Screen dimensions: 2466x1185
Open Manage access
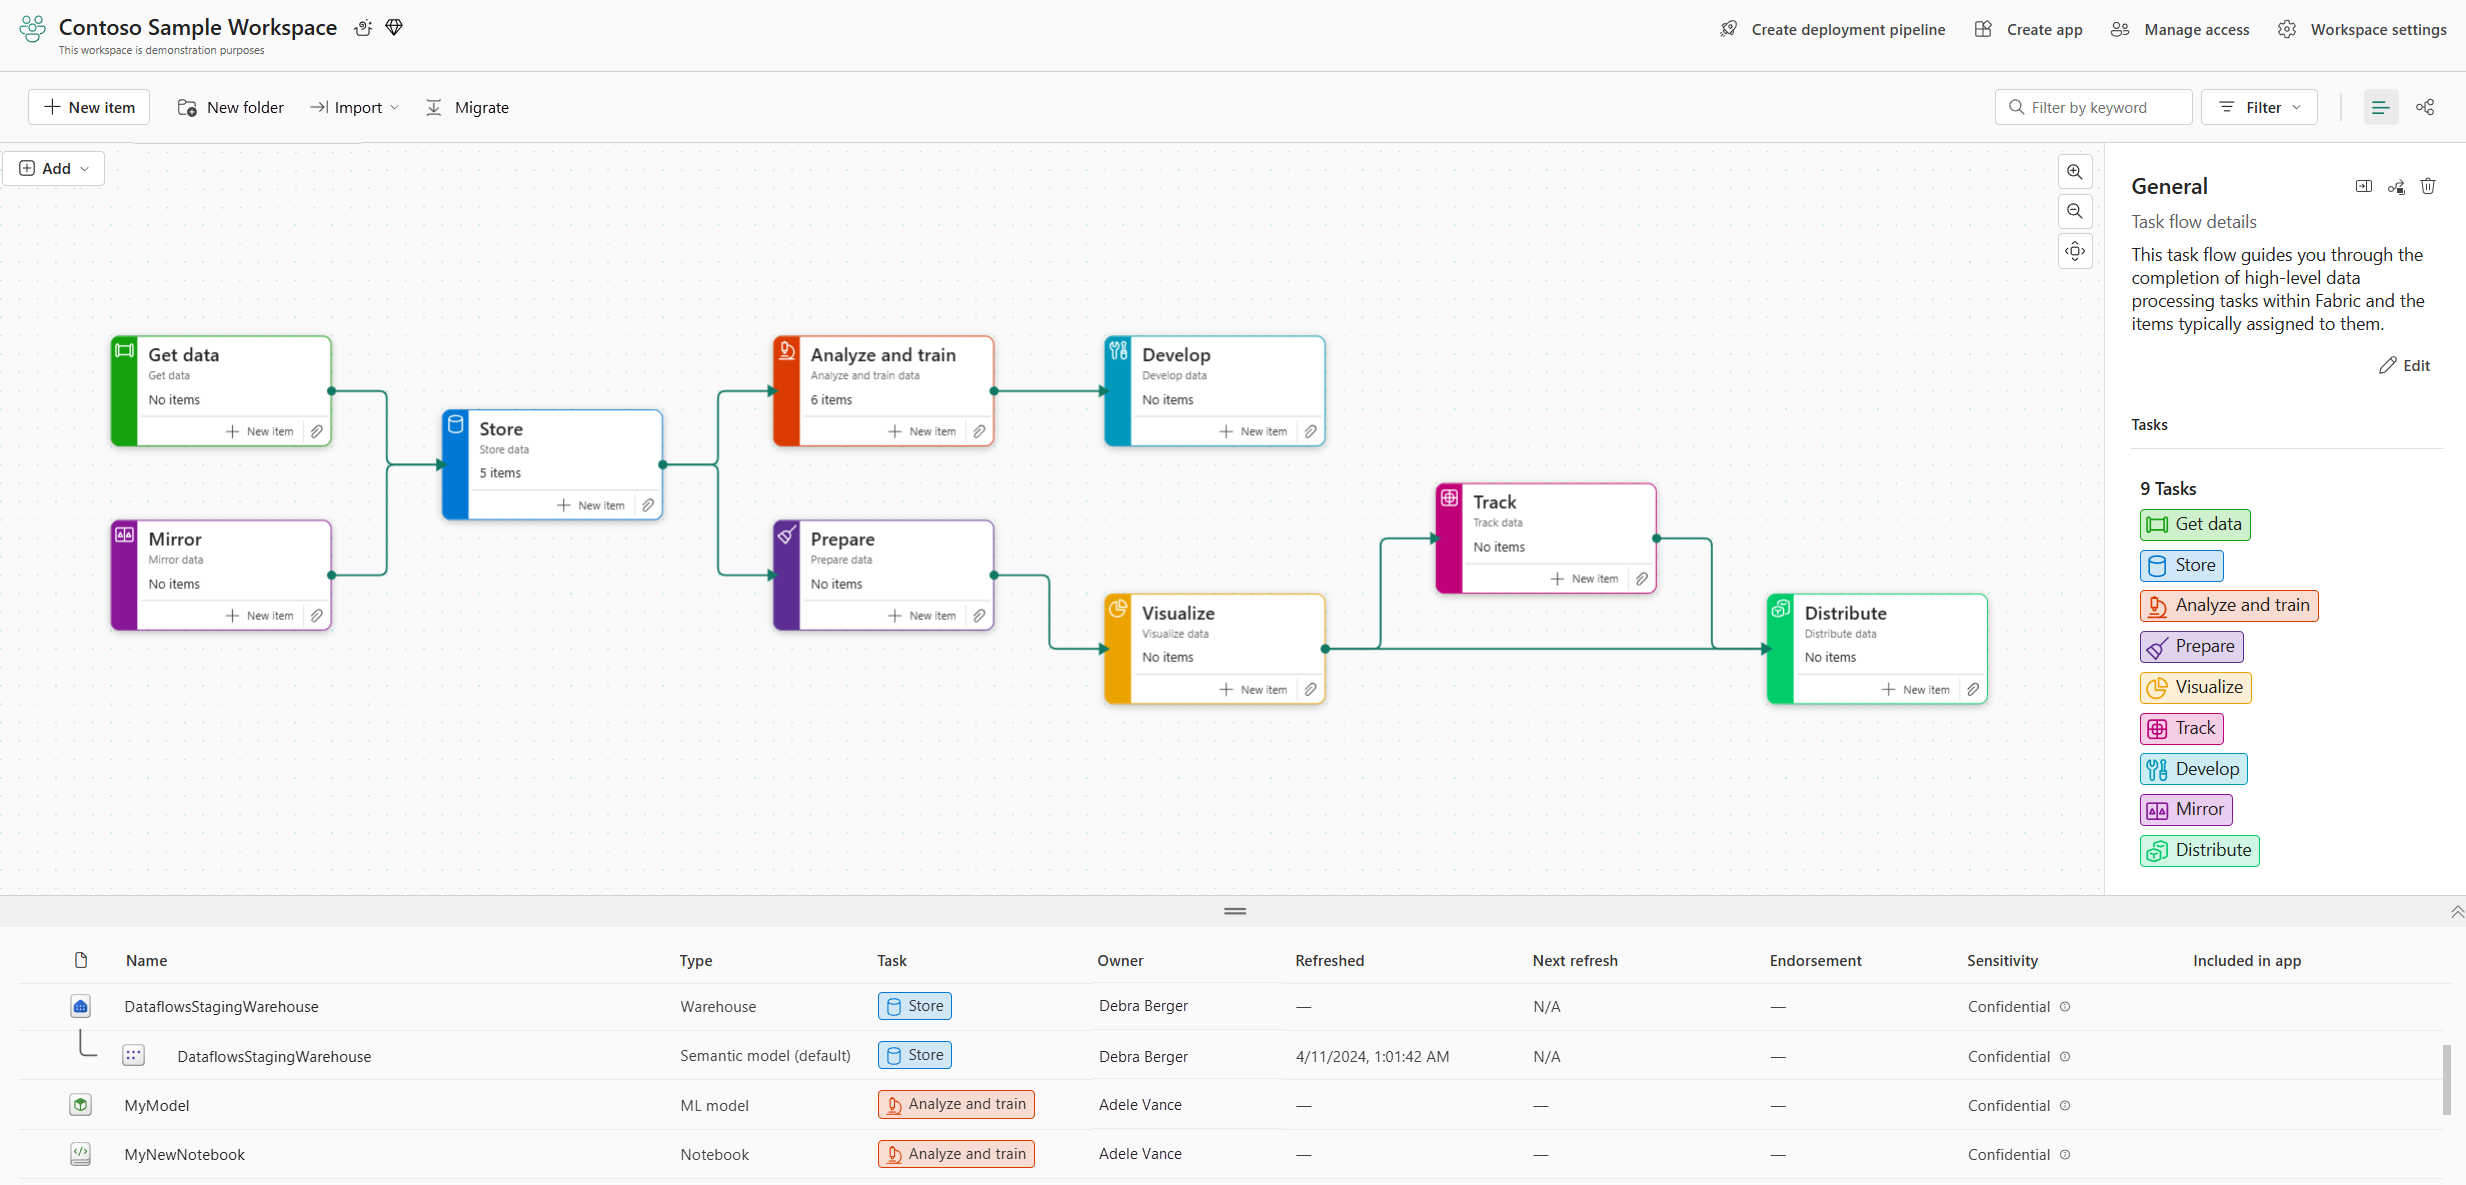pyautogui.click(x=2181, y=29)
